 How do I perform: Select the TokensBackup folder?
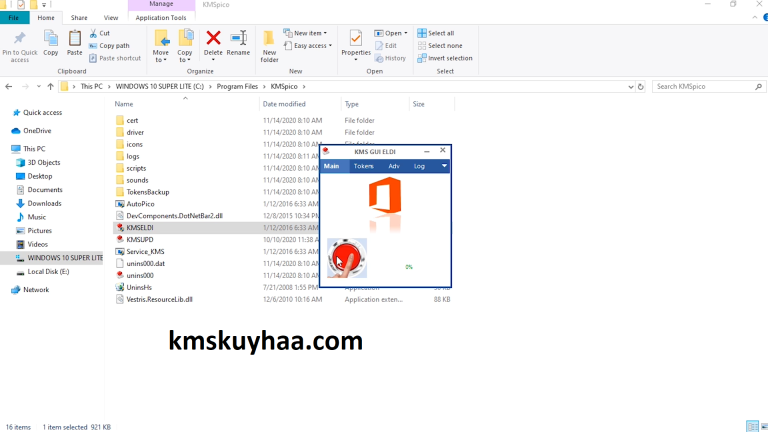click(x=143, y=192)
